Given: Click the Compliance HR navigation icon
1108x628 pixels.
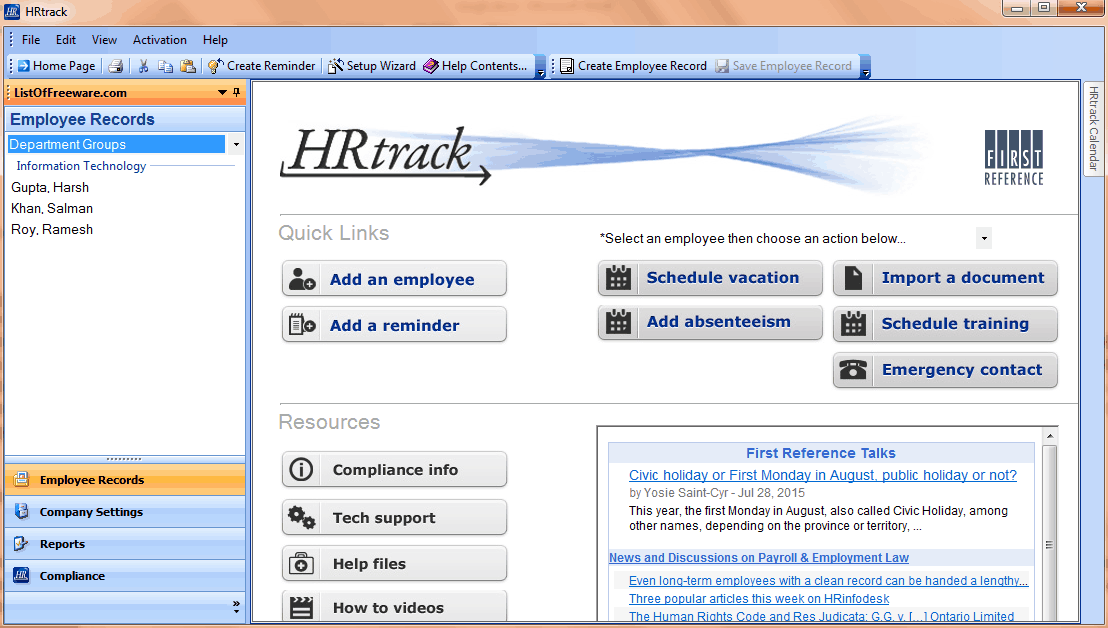Looking at the screenshot, I should (22, 575).
